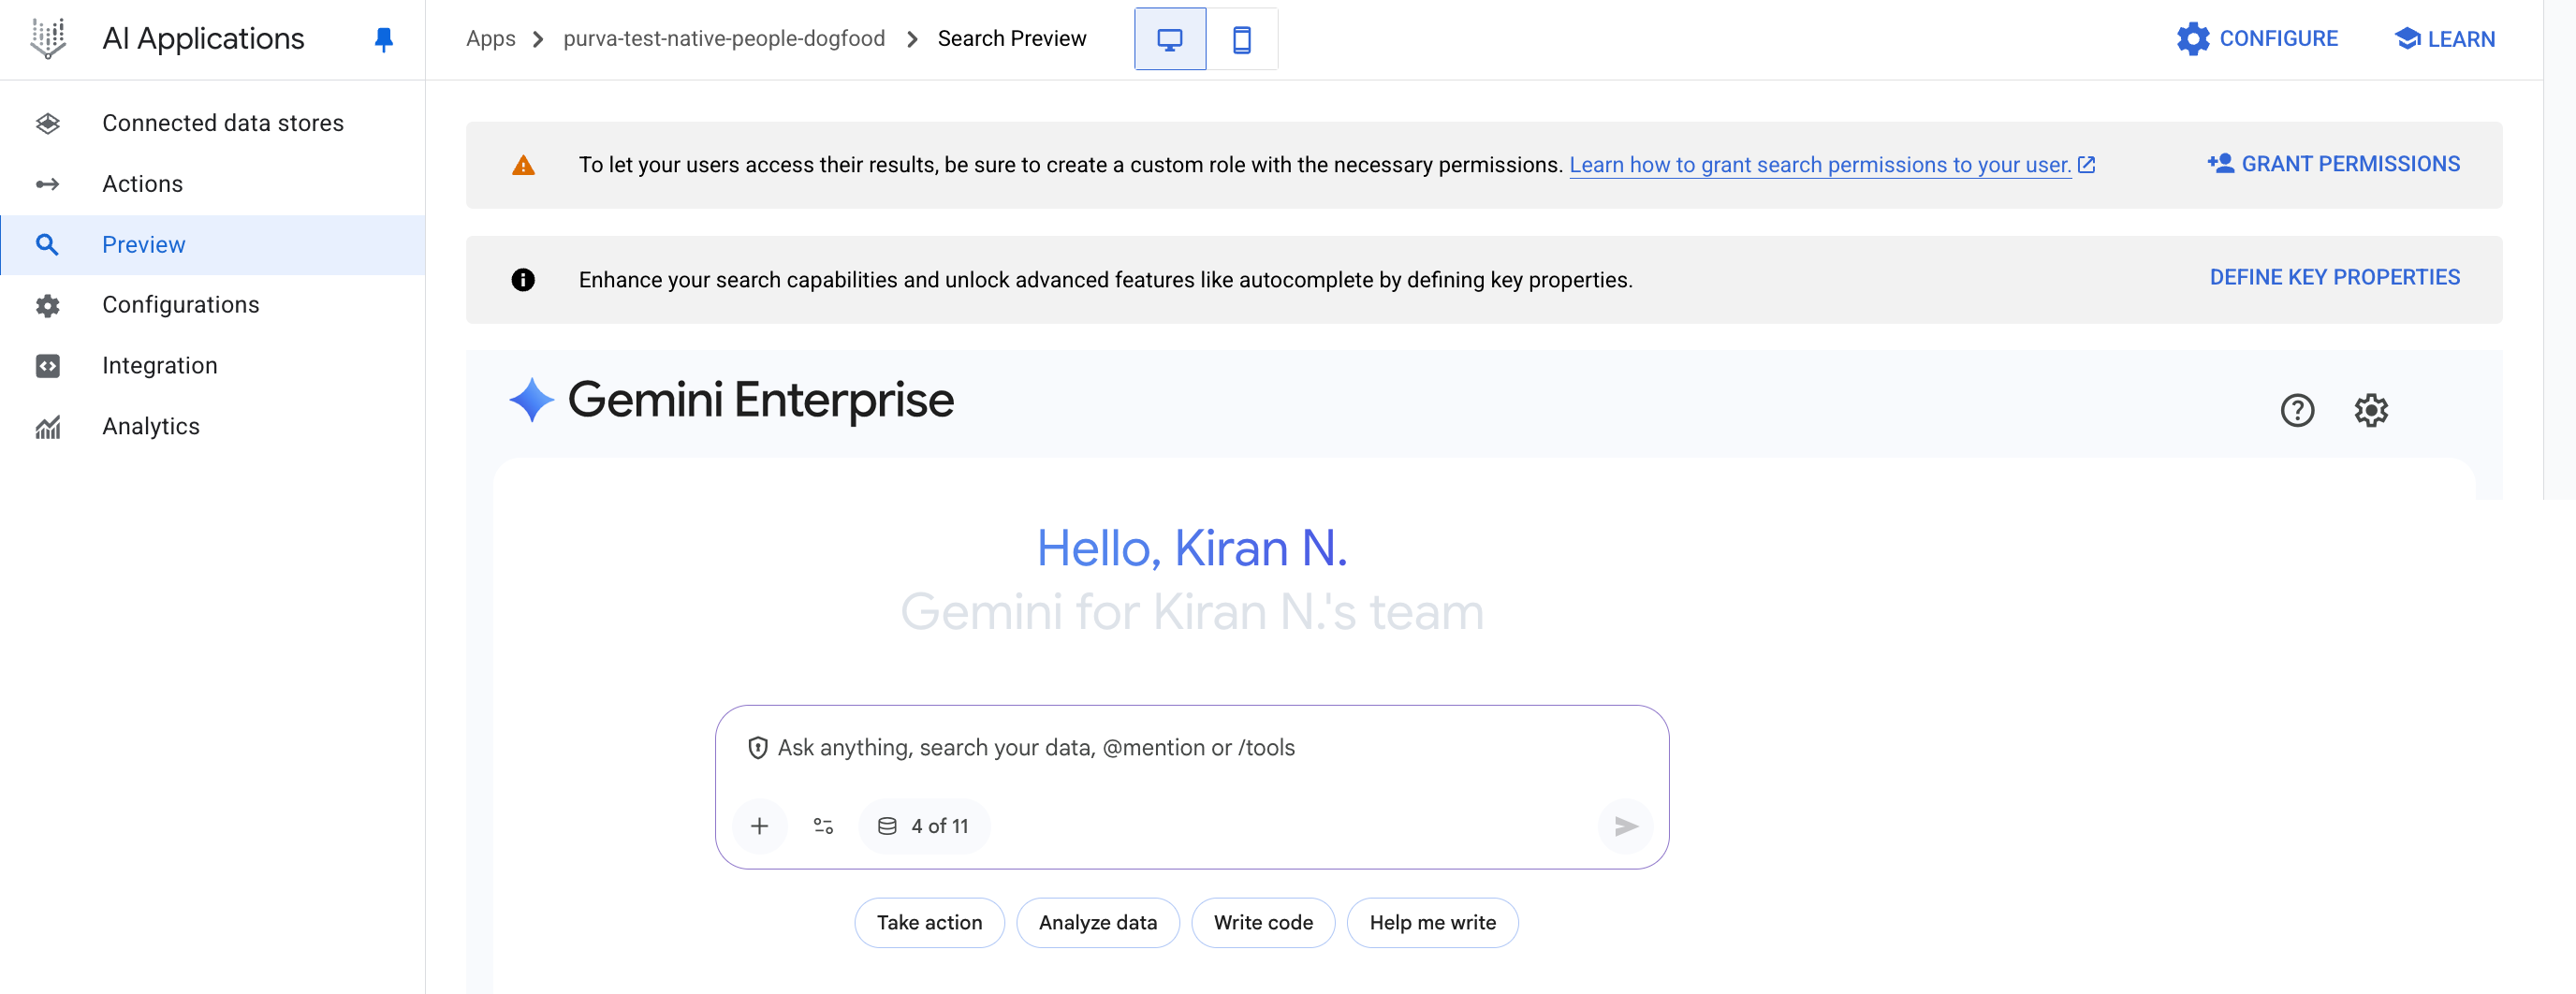2576x994 pixels.
Task: Select Integration from the sidebar
Action: [160, 366]
